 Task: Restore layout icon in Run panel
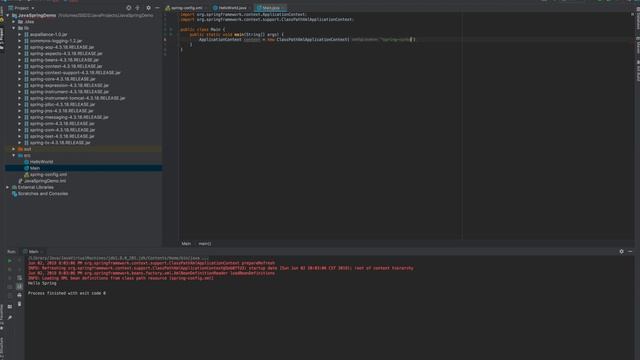(10, 307)
